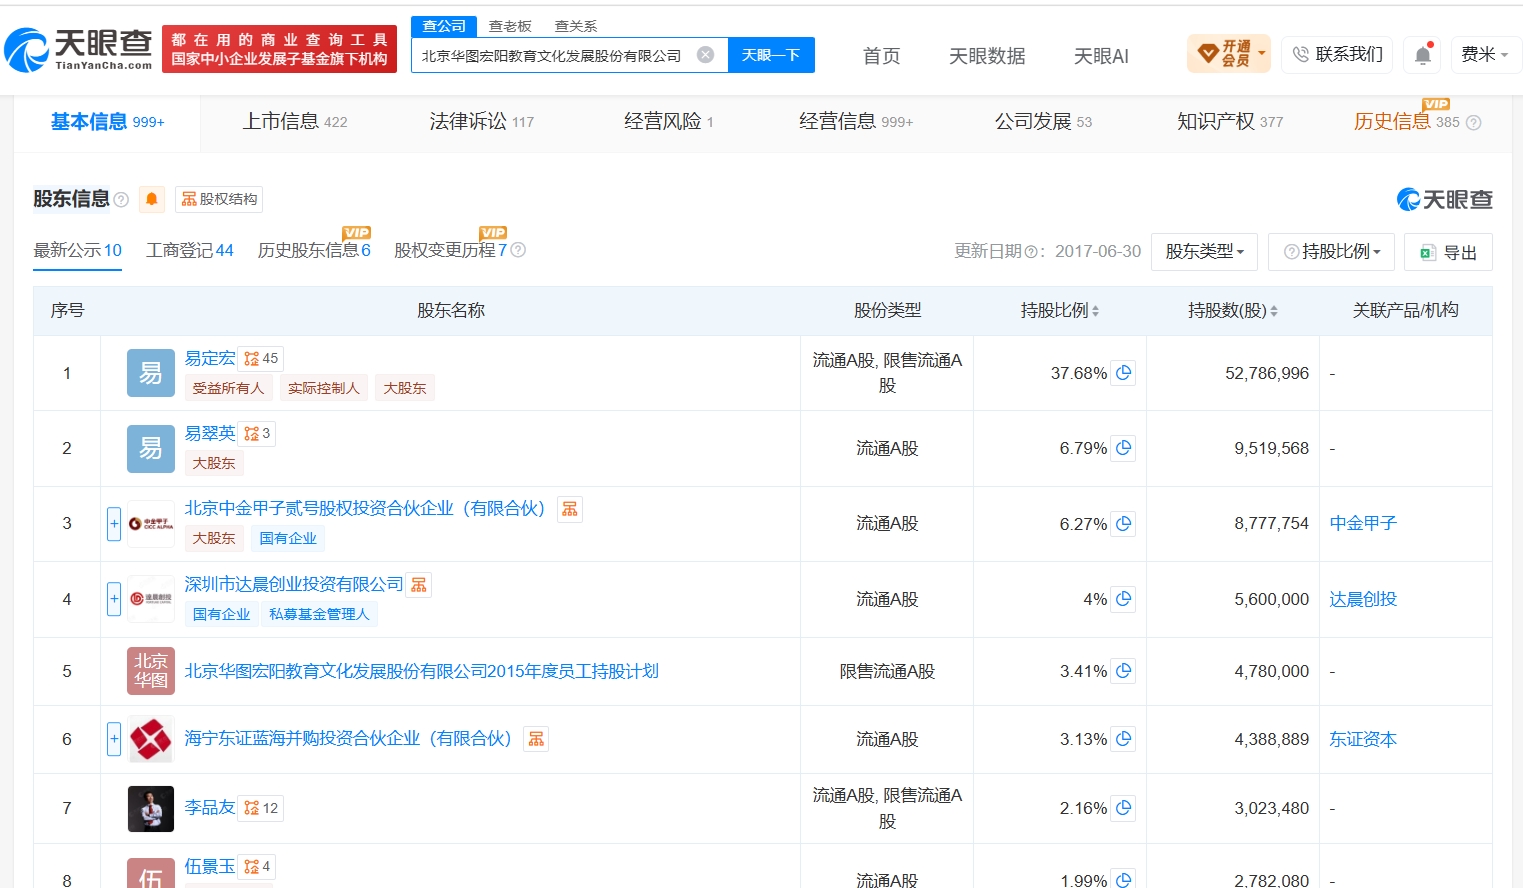Export shareholder list with 导出 button
1523x888 pixels.
click(x=1448, y=252)
